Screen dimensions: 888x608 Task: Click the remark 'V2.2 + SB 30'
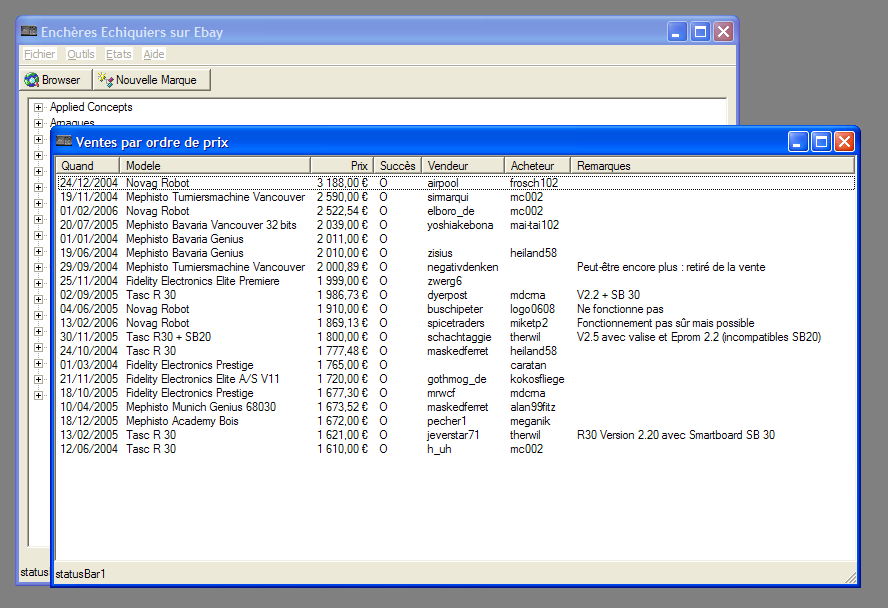tap(608, 295)
